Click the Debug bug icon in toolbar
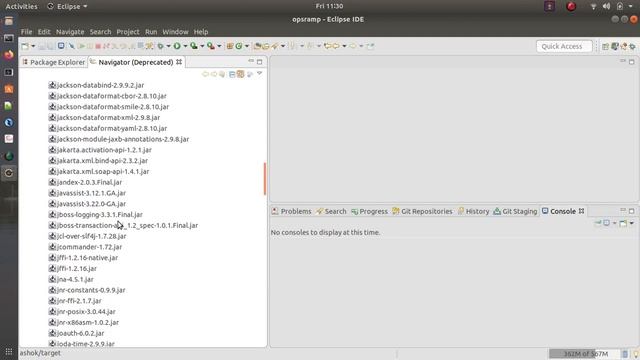The width and height of the screenshot is (640, 360). point(160,46)
